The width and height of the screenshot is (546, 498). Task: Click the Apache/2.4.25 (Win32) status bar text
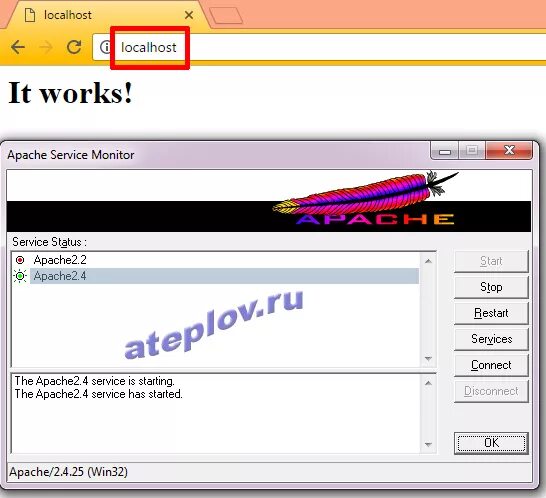pyautogui.click(x=68, y=472)
